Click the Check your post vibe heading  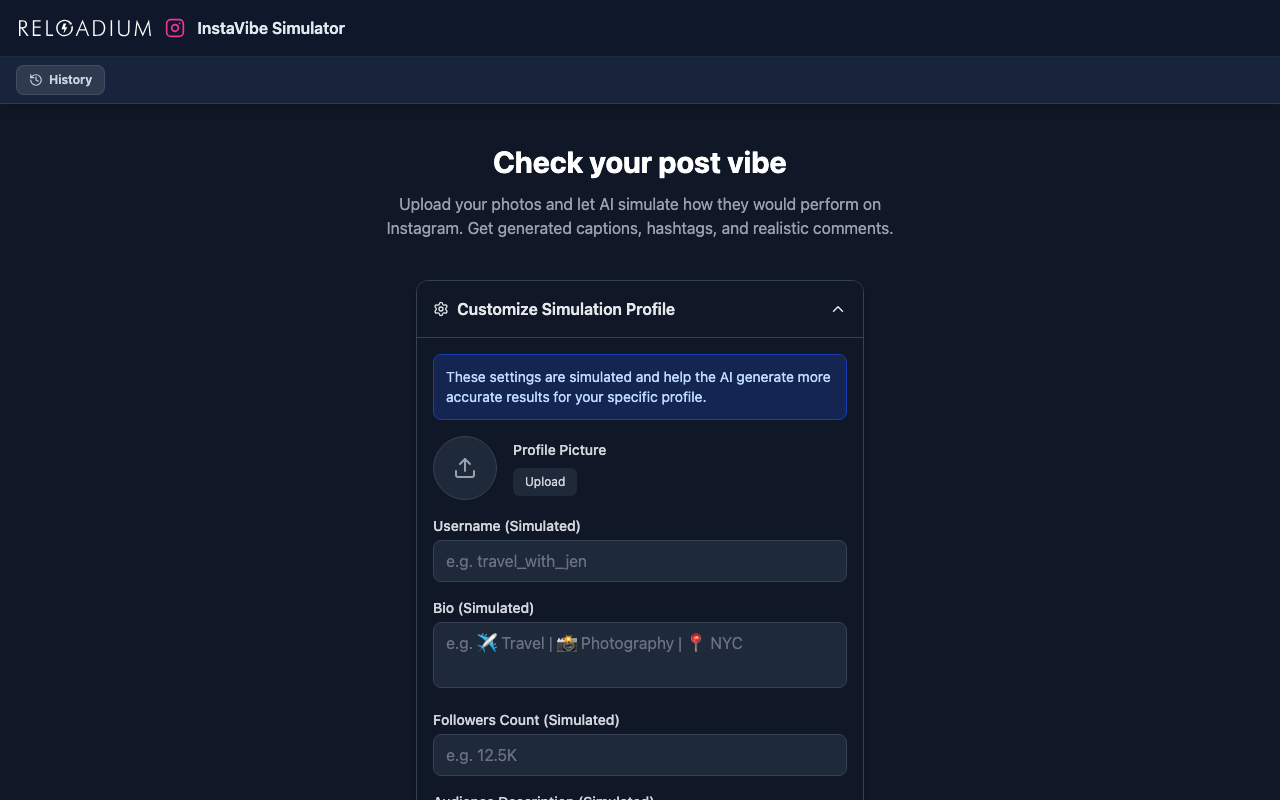(640, 163)
